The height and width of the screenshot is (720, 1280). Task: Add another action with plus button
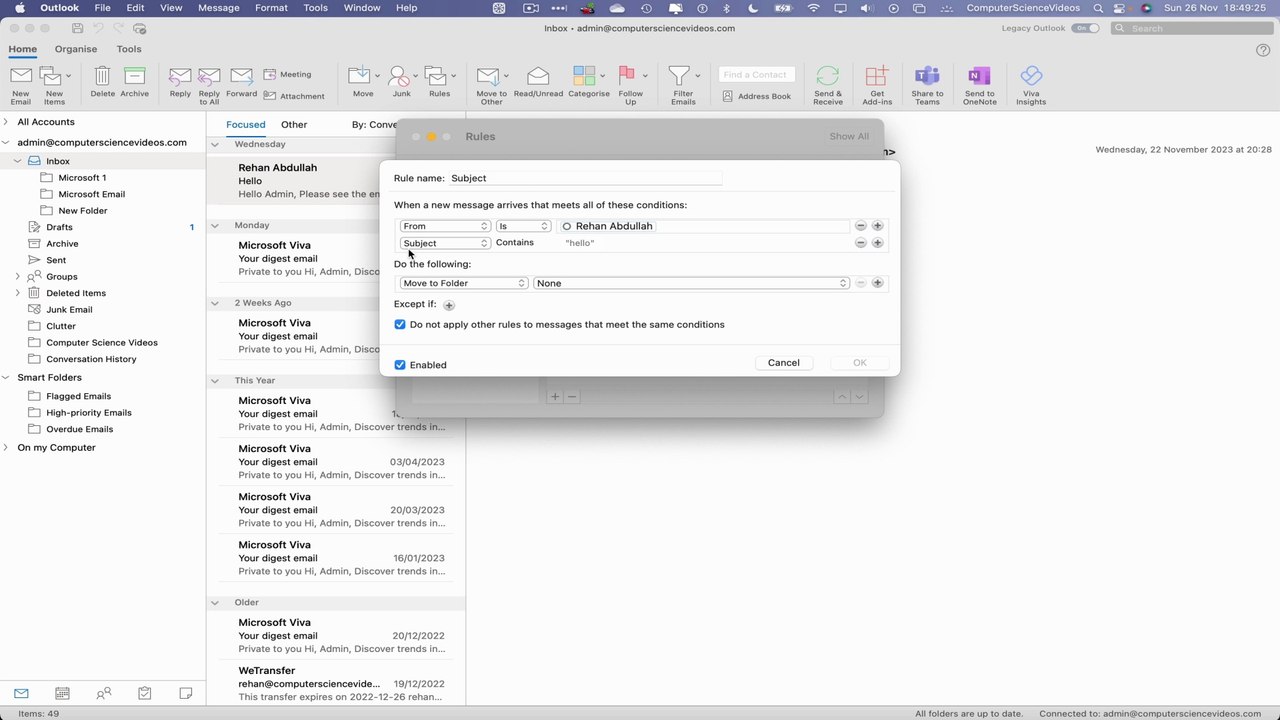[877, 283]
